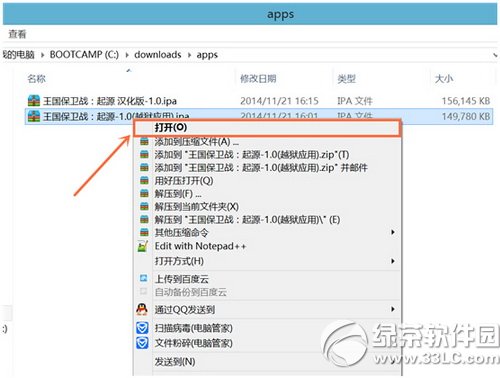This screenshot has width=500, height=378.
Task: Go to BOOTCAMP (C:) in breadcrumb
Action: [x=84, y=55]
